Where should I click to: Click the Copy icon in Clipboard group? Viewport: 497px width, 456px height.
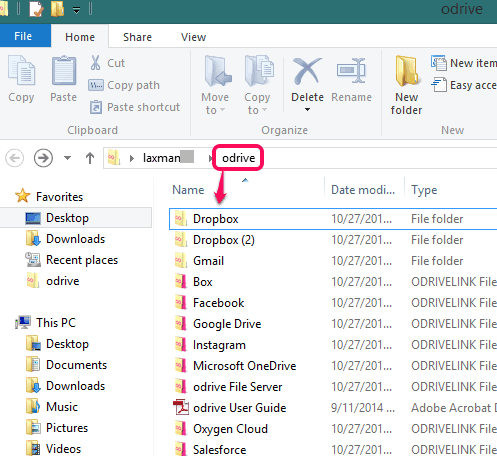click(x=21, y=71)
